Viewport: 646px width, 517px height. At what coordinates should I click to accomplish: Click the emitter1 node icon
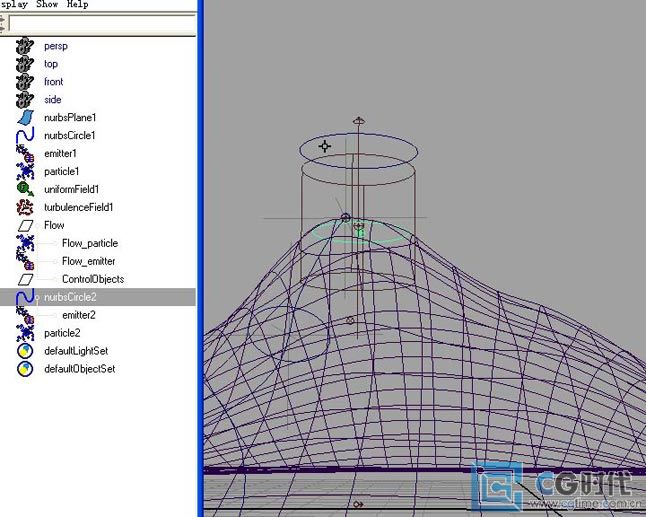(x=25, y=154)
